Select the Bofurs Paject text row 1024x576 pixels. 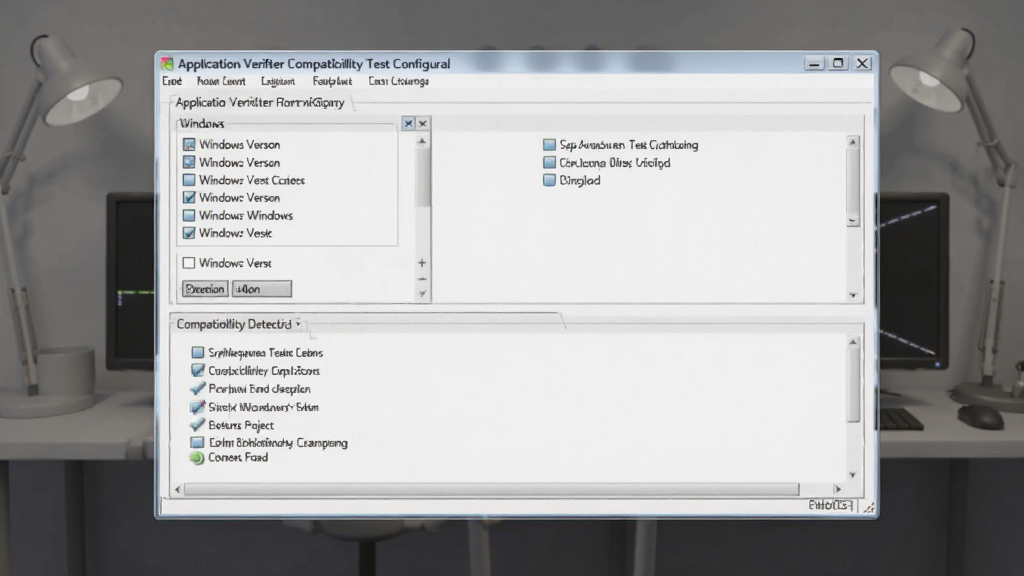click(241, 425)
